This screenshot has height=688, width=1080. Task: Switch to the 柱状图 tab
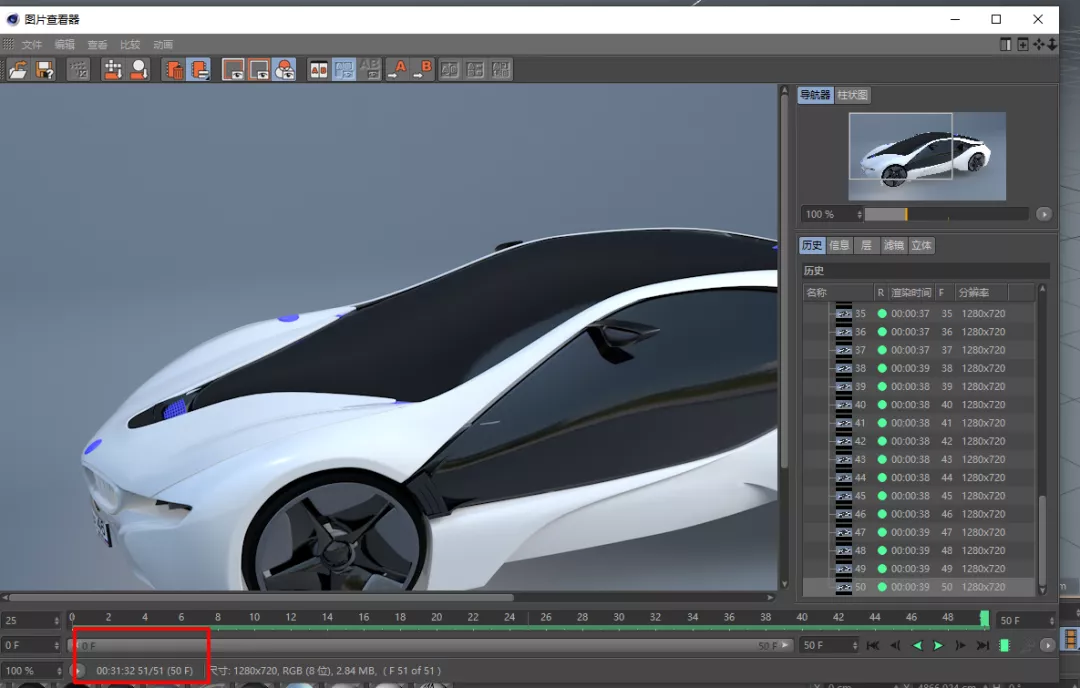853,95
